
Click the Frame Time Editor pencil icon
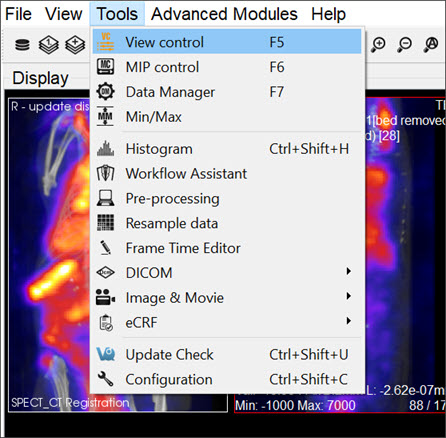tap(106, 248)
